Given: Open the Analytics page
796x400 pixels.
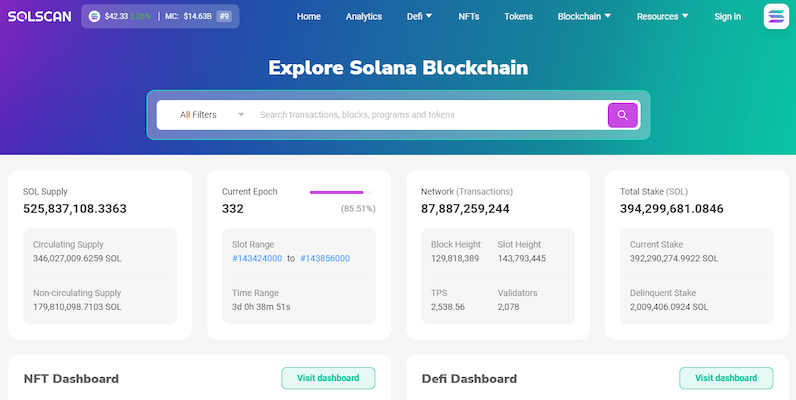Looking at the screenshot, I should click(363, 16).
